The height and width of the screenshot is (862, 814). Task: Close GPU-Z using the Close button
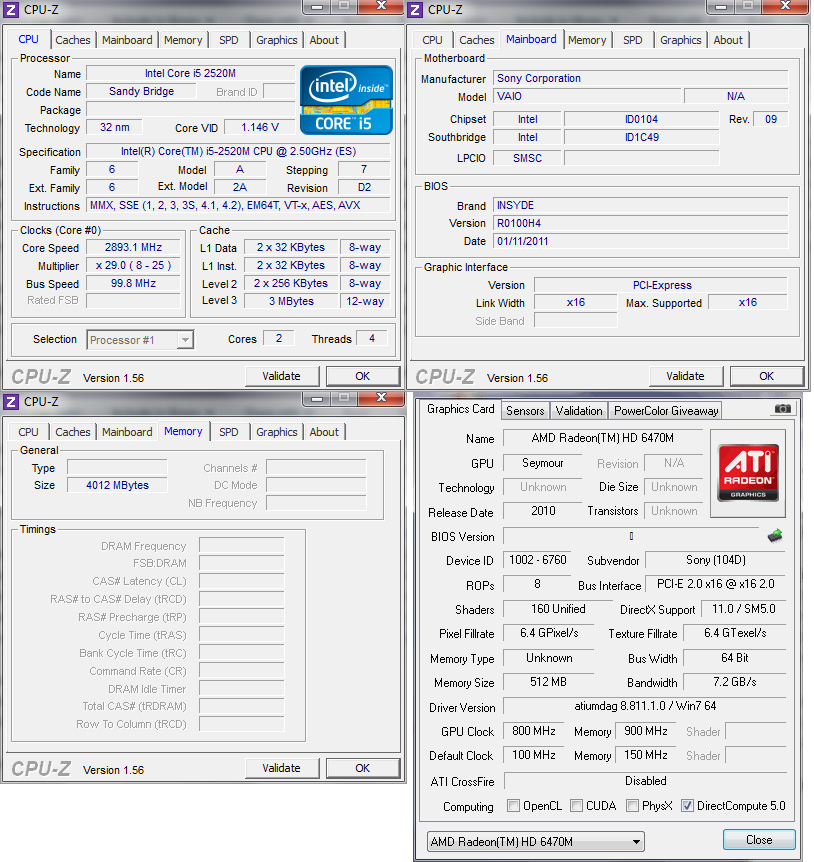759,840
